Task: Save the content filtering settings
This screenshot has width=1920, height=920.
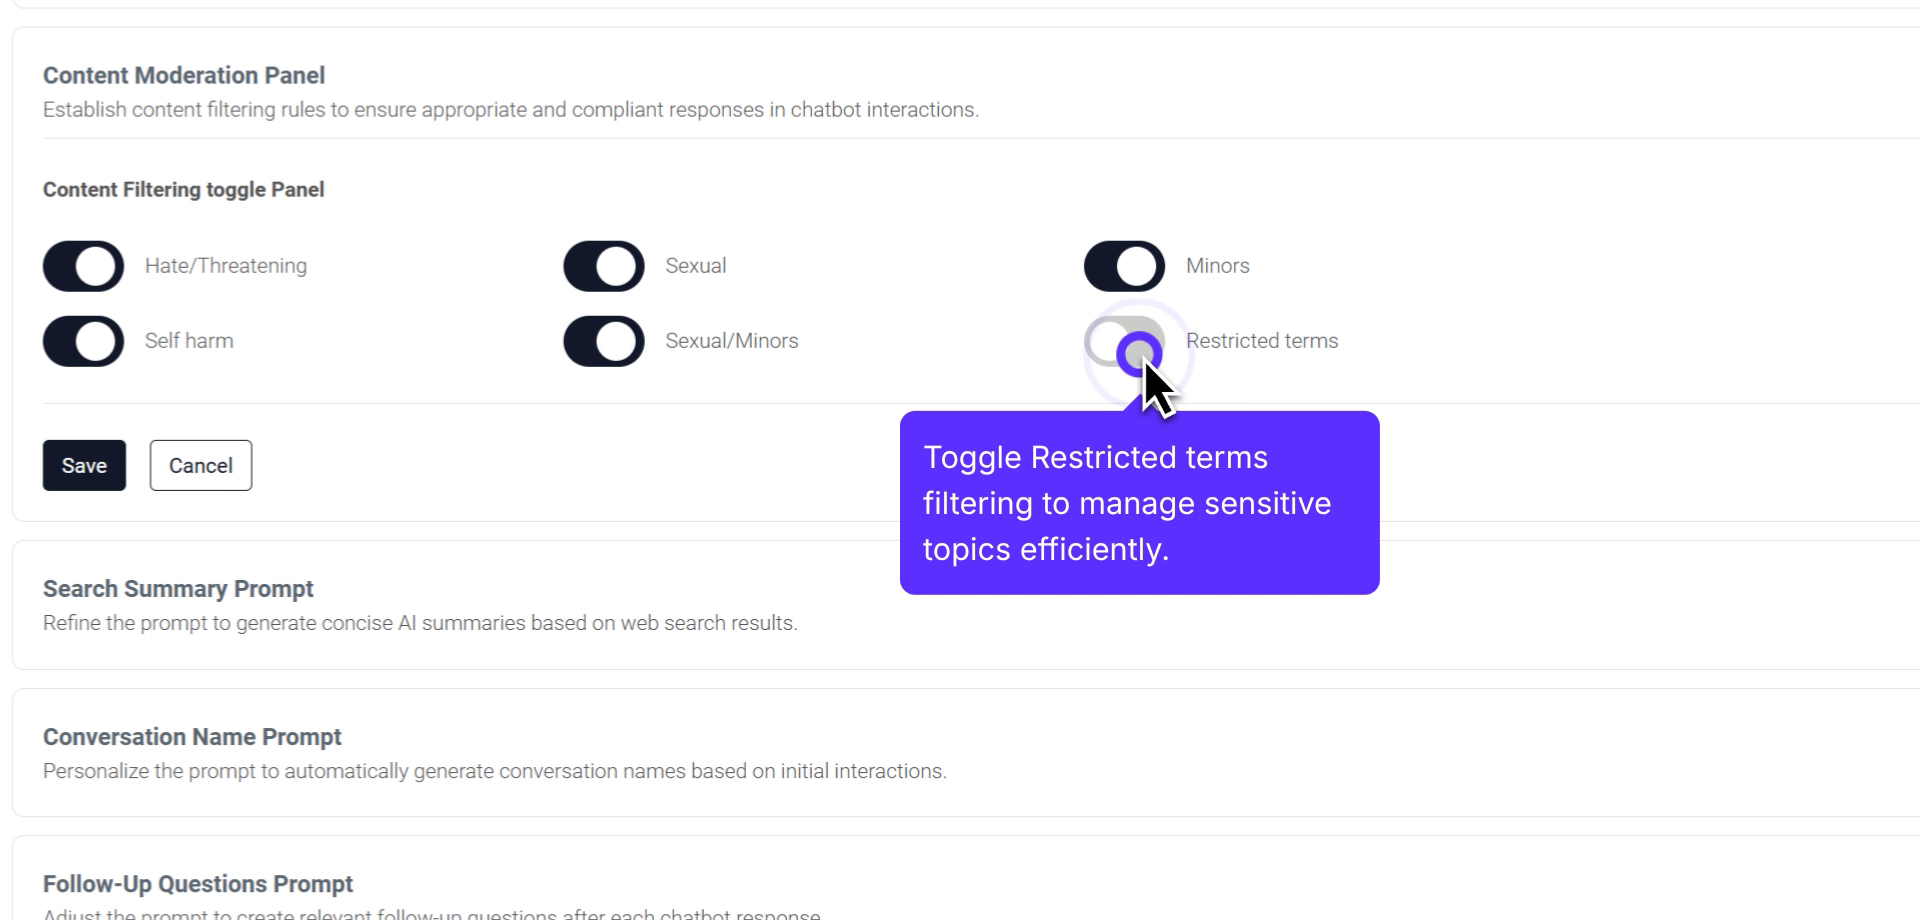Action: click(84, 465)
